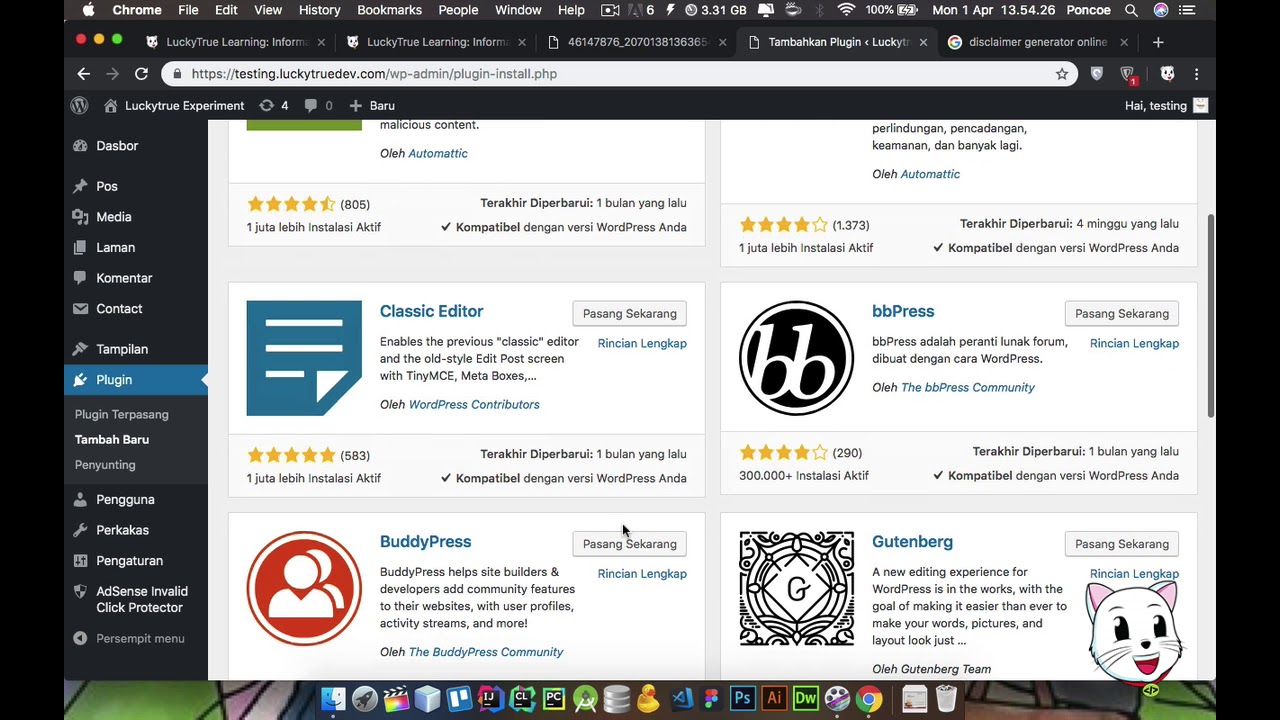1280x720 pixels.
Task: Close the Tambahkan Plugin tab
Action: [923, 42]
